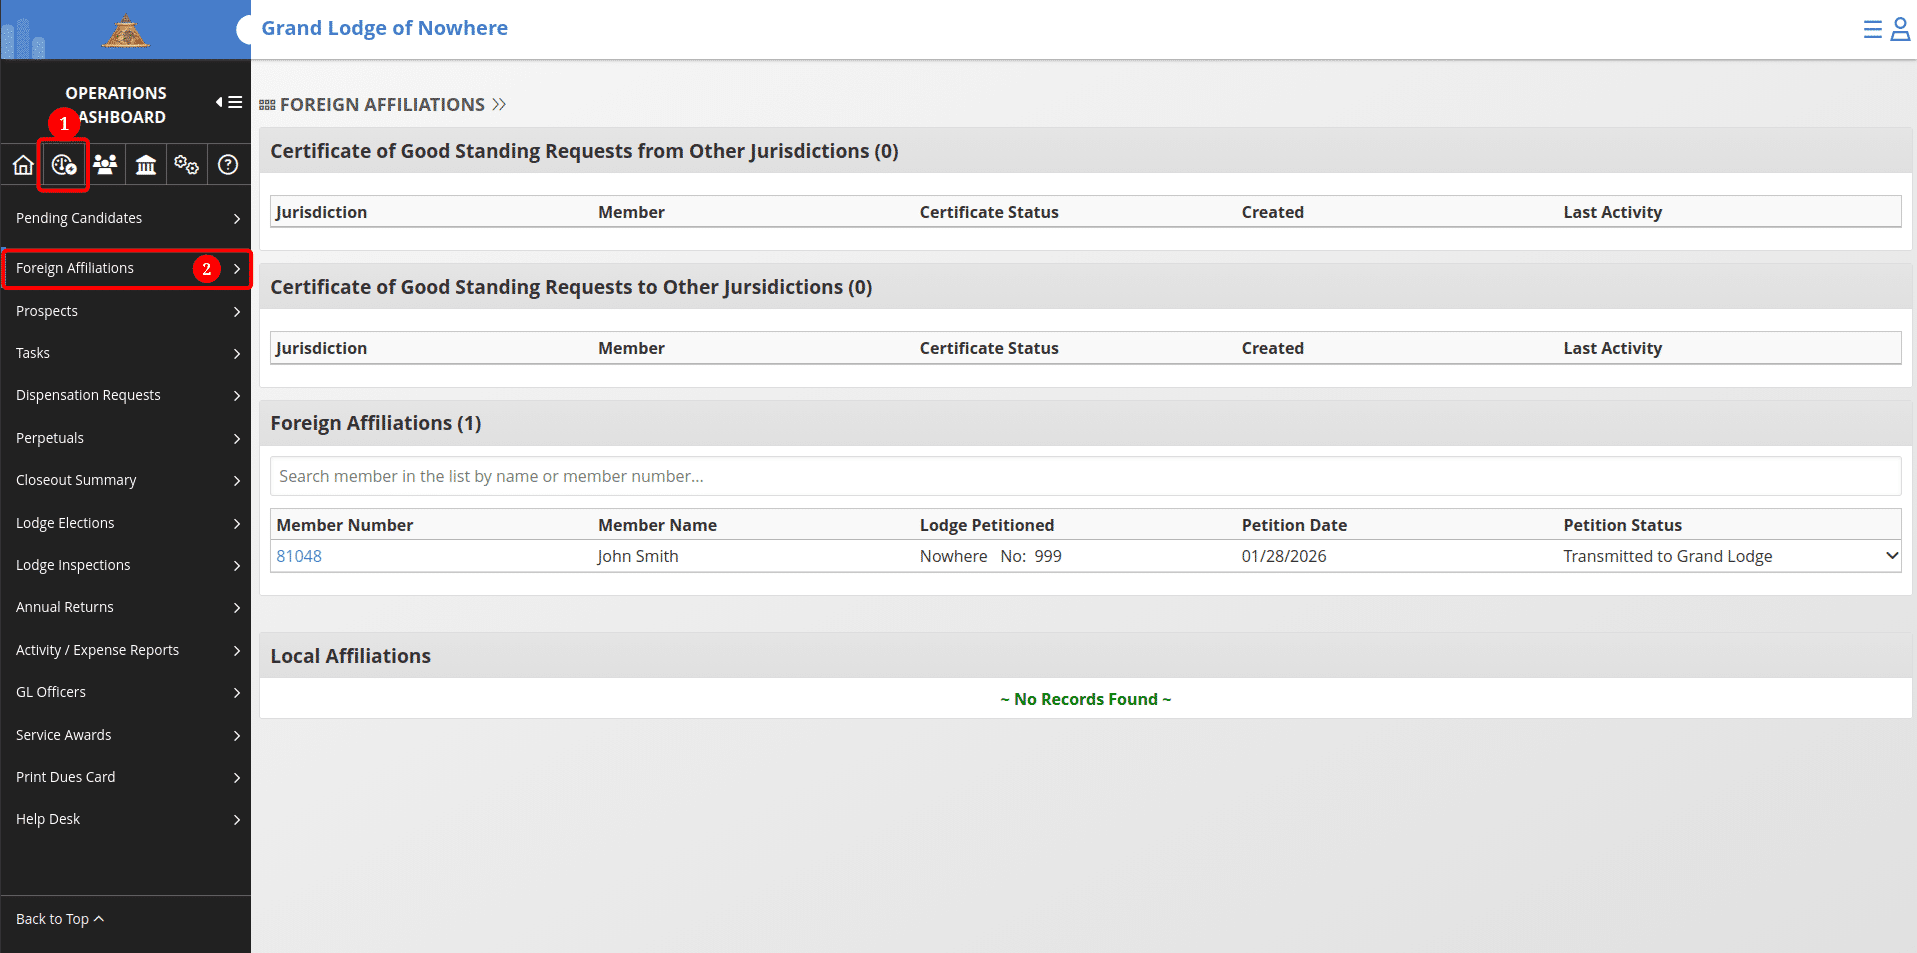Click the pyramid logo at top left
Screen dimensions: 1917x953
pyautogui.click(x=125, y=31)
